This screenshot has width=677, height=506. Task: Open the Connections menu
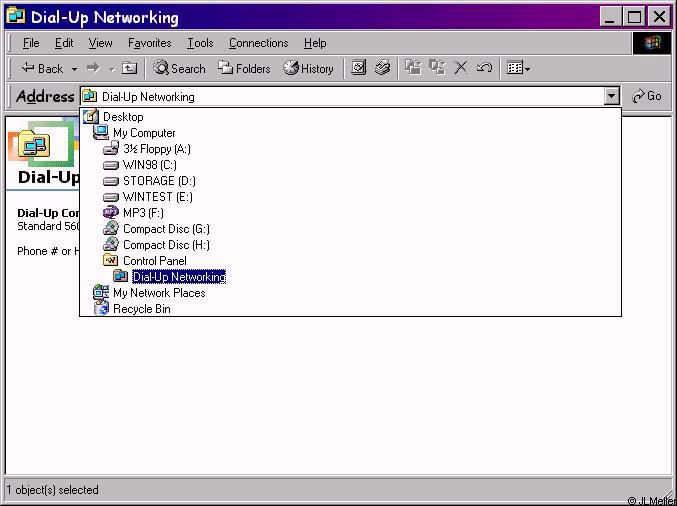tap(258, 43)
